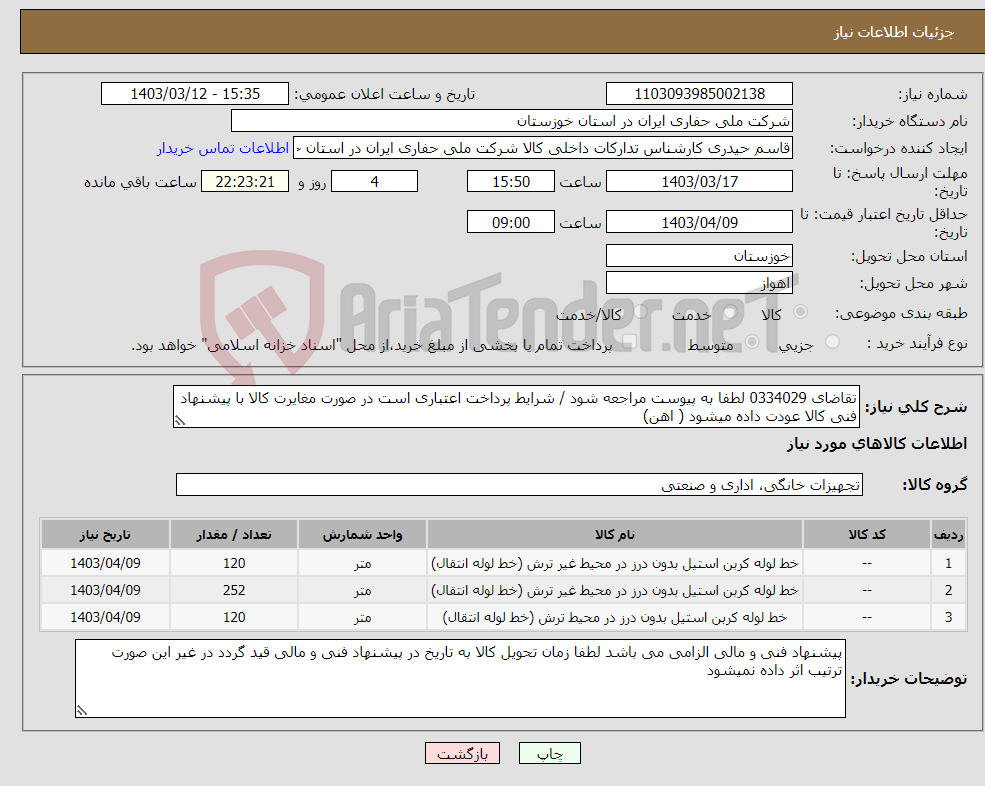Click row 1 product name cell
The width and height of the screenshot is (985, 786).
(614, 564)
